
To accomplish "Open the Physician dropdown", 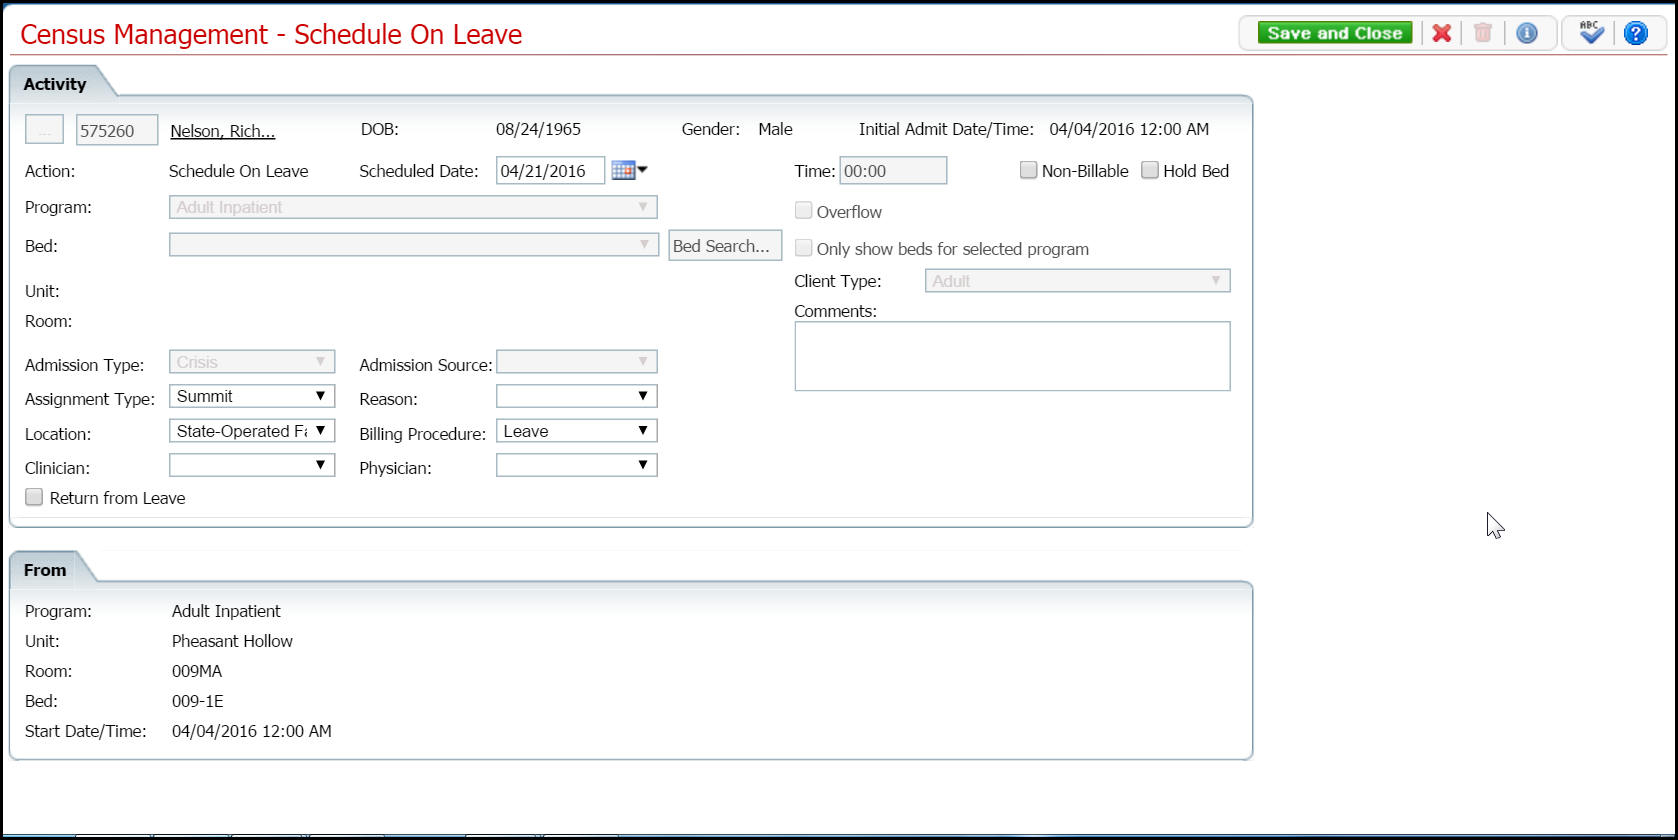I will pos(576,466).
